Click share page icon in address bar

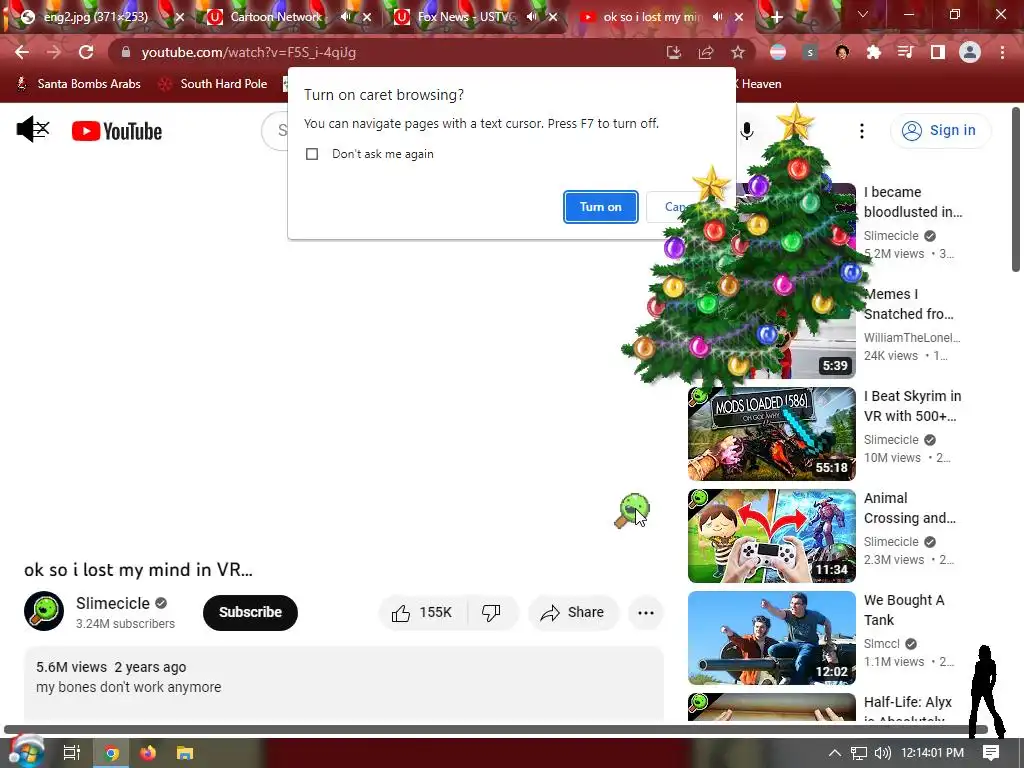706,52
